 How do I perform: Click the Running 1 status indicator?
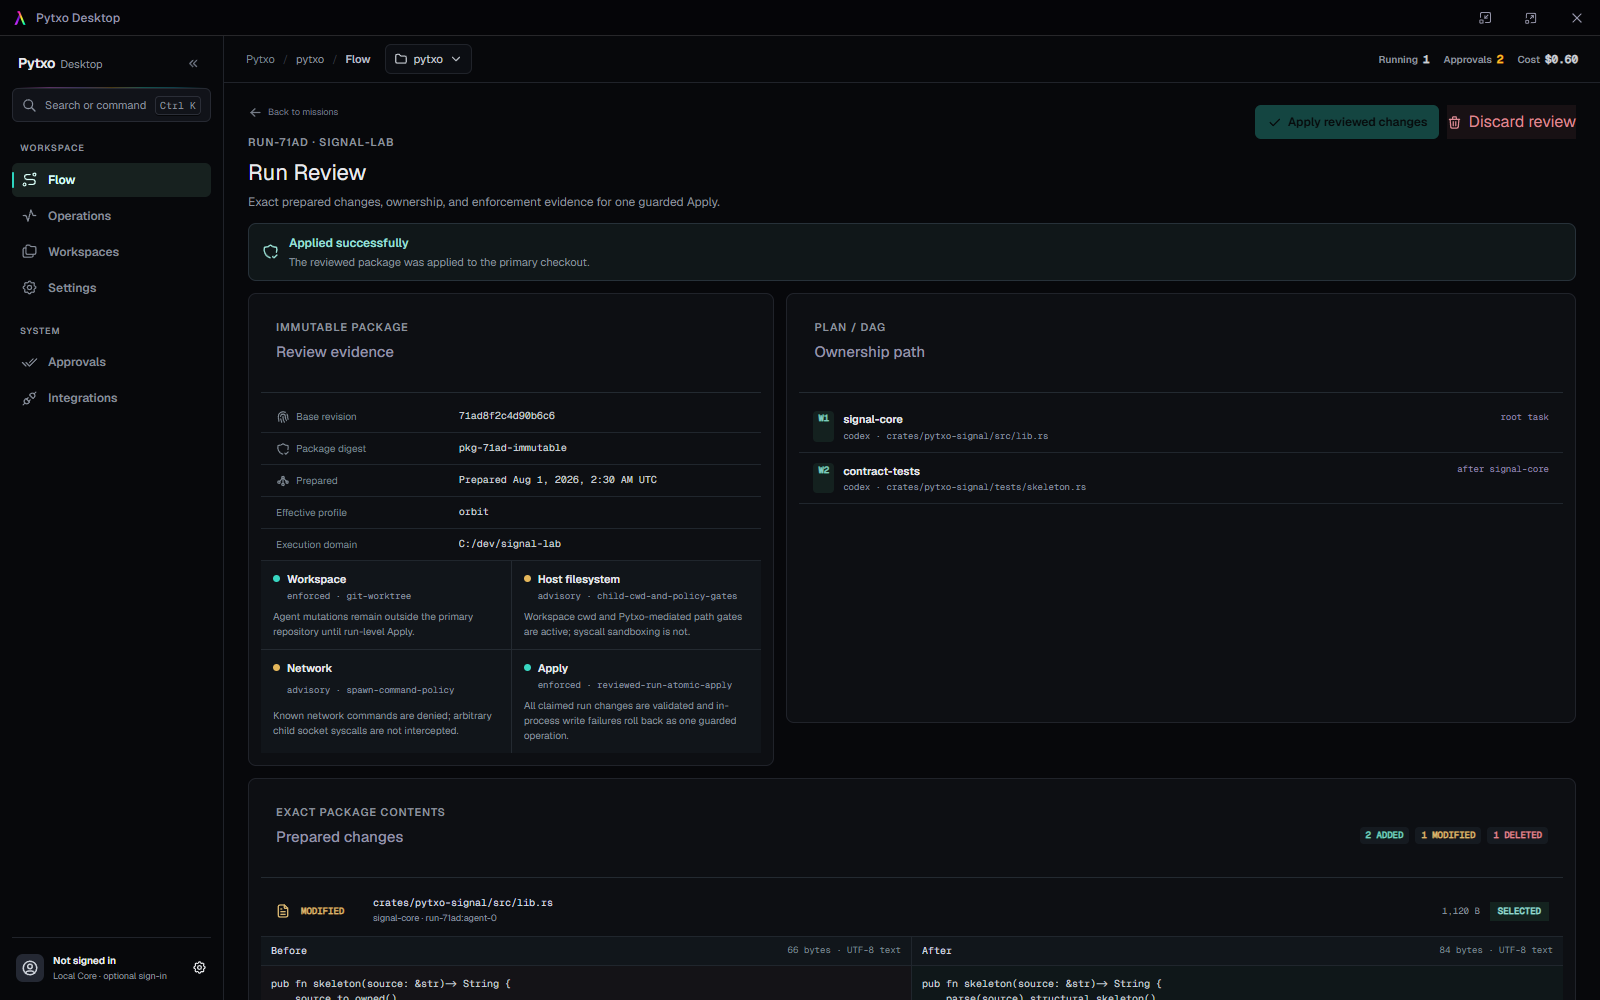click(1404, 59)
